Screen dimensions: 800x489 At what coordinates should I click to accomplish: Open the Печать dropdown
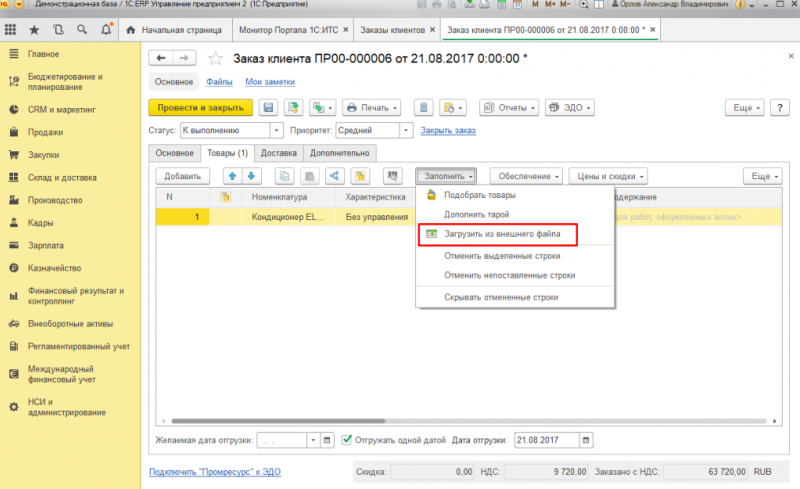371,108
